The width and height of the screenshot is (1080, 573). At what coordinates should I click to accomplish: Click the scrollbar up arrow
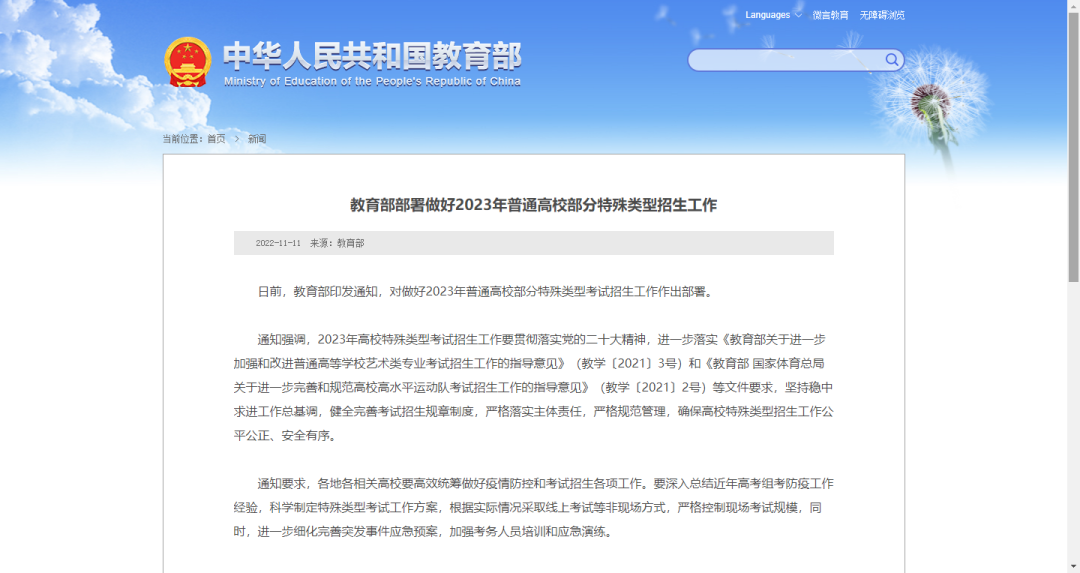[1073, 6]
